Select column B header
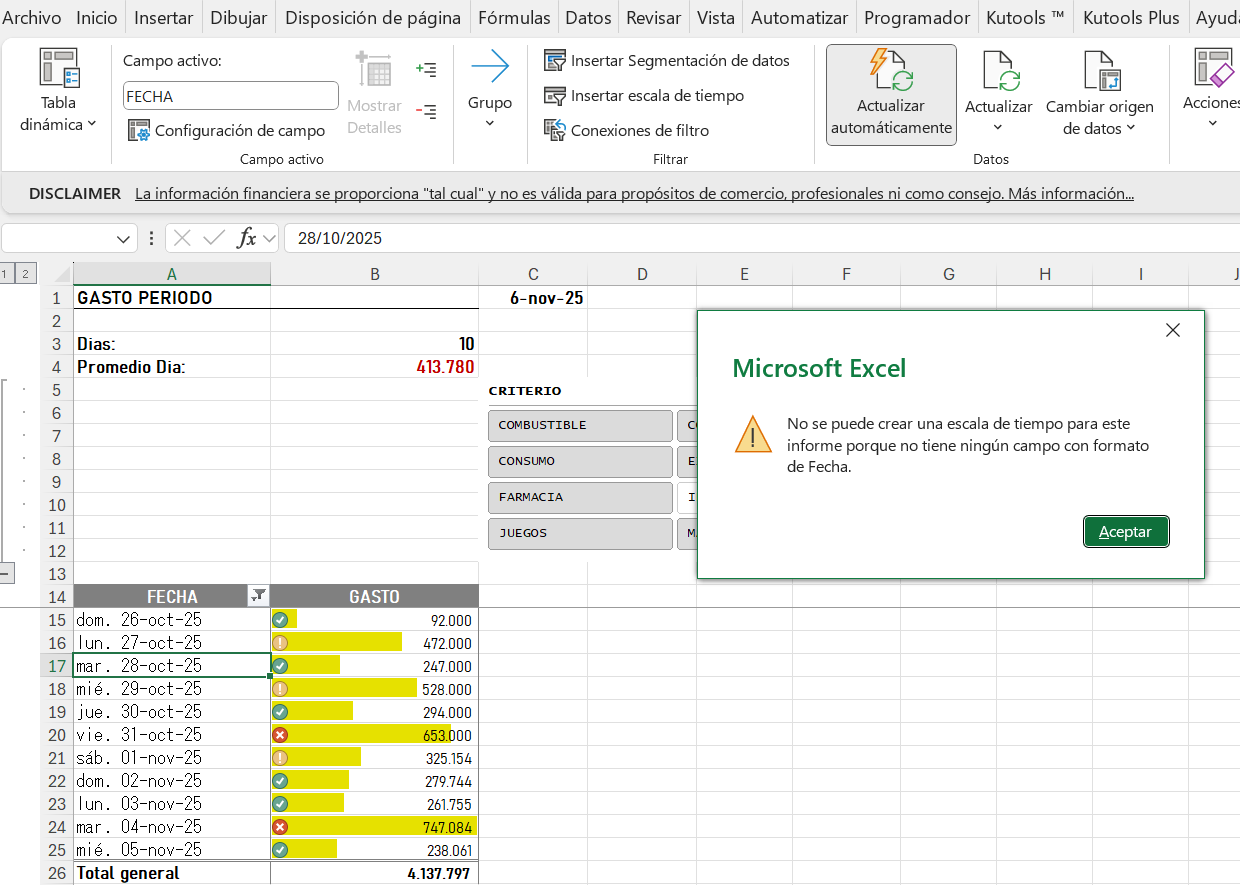This screenshot has width=1240, height=885. pyautogui.click(x=375, y=274)
